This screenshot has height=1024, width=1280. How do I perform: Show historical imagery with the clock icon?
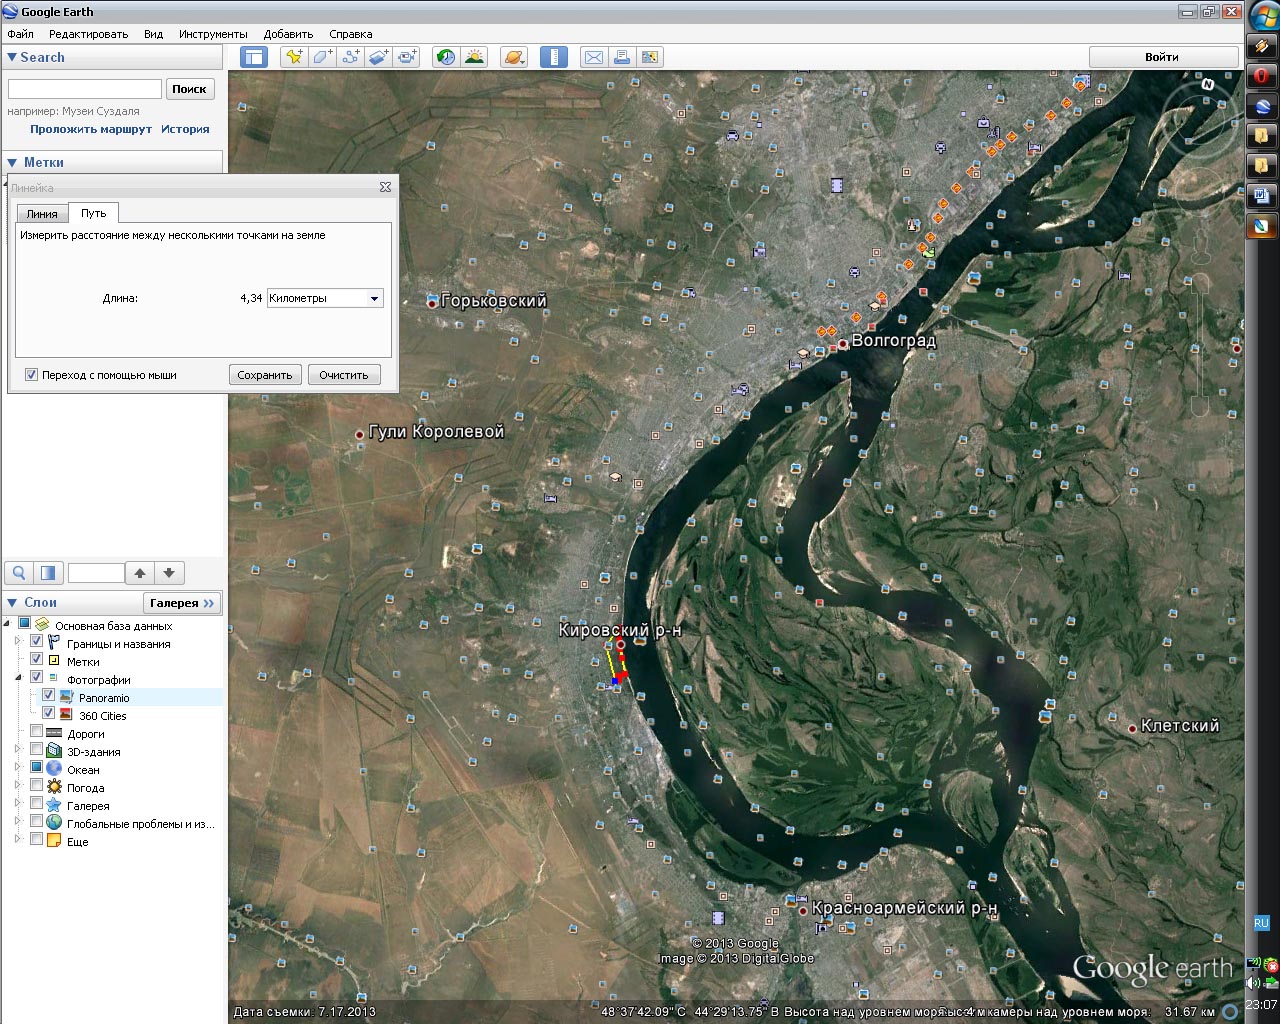446,57
